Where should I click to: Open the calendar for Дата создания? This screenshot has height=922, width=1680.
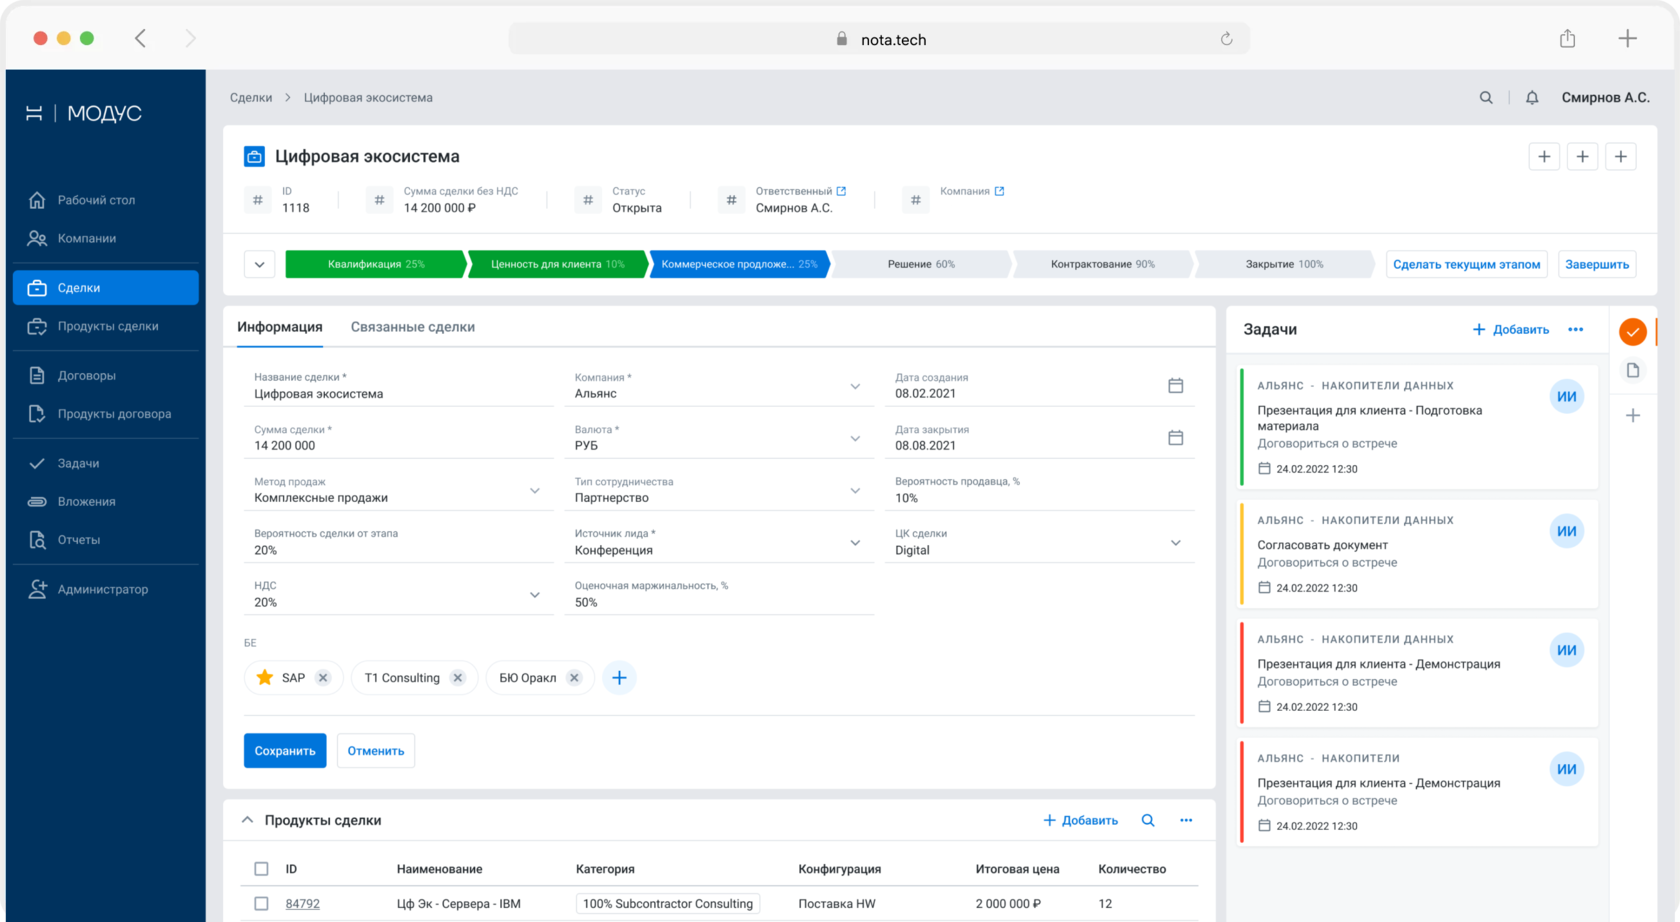(x=1176, y=386)
